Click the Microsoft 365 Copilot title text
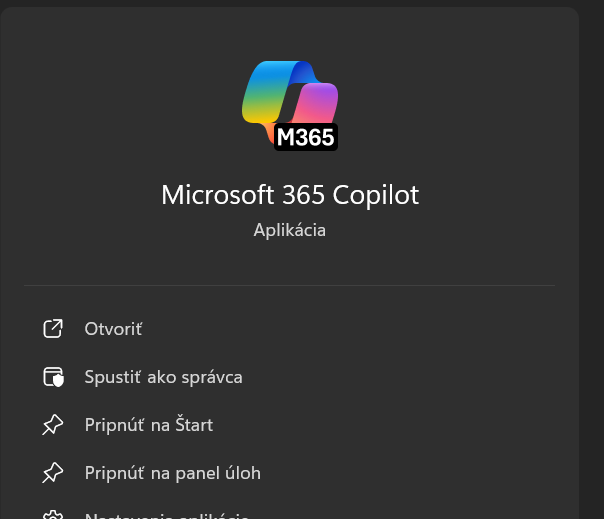This screenshot has height=519, width=604. point(290,195)
